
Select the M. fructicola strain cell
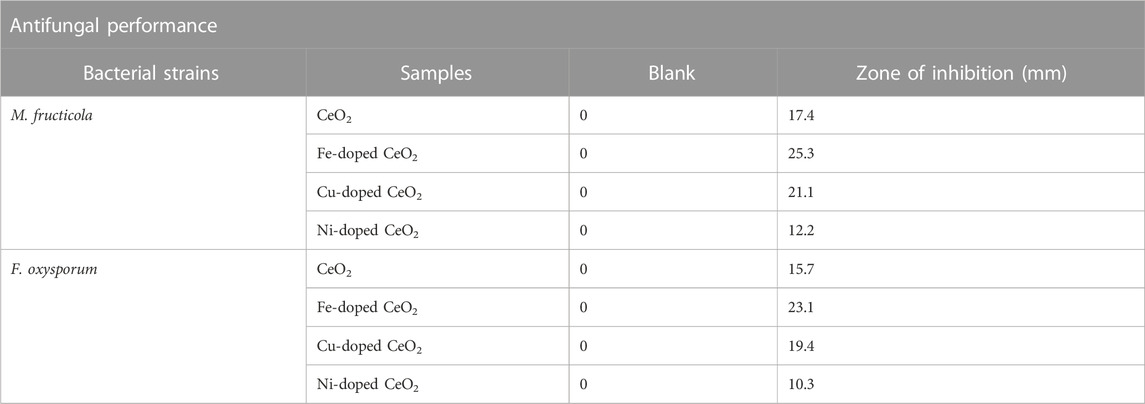[50, 116]
